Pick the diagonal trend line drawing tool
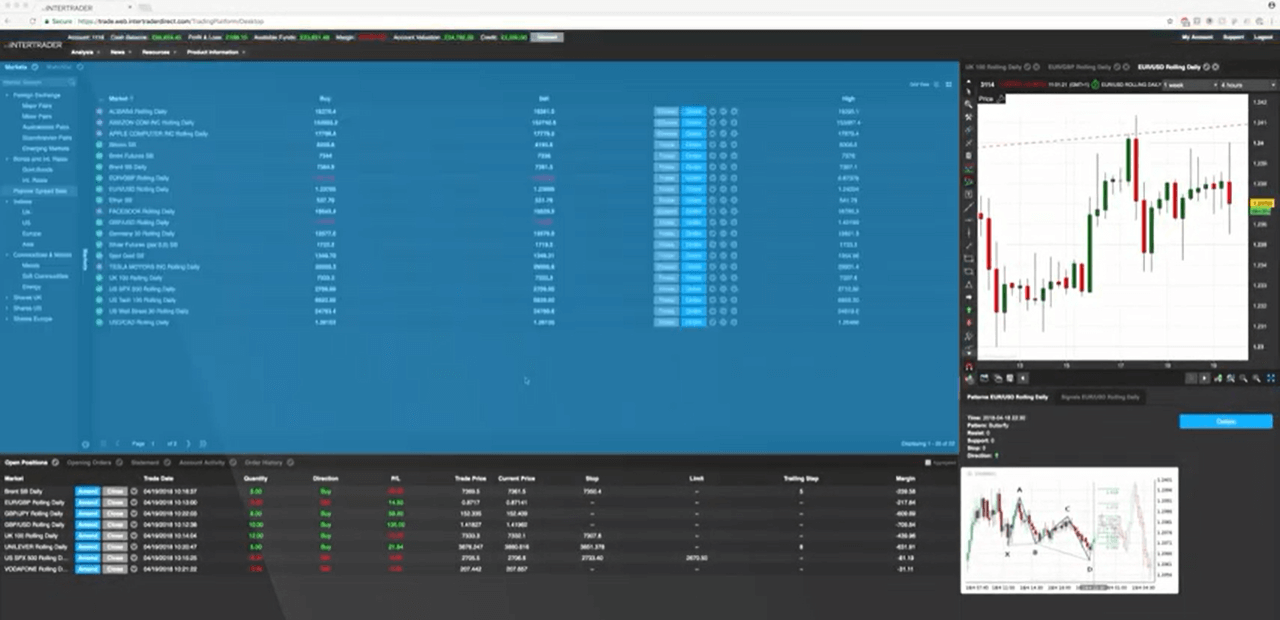The height and width of the screenshot is (620, 1280). coord(968,207)
